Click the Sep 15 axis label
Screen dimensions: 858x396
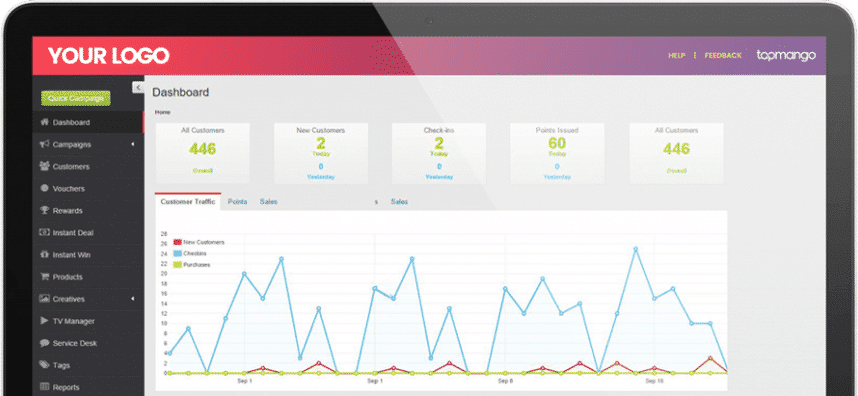(x=654, y=381)
